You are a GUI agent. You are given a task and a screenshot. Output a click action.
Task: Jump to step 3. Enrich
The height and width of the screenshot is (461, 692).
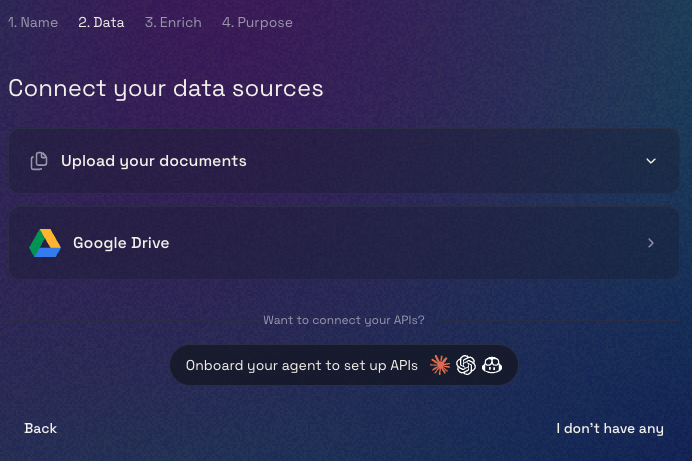(173, 22)
